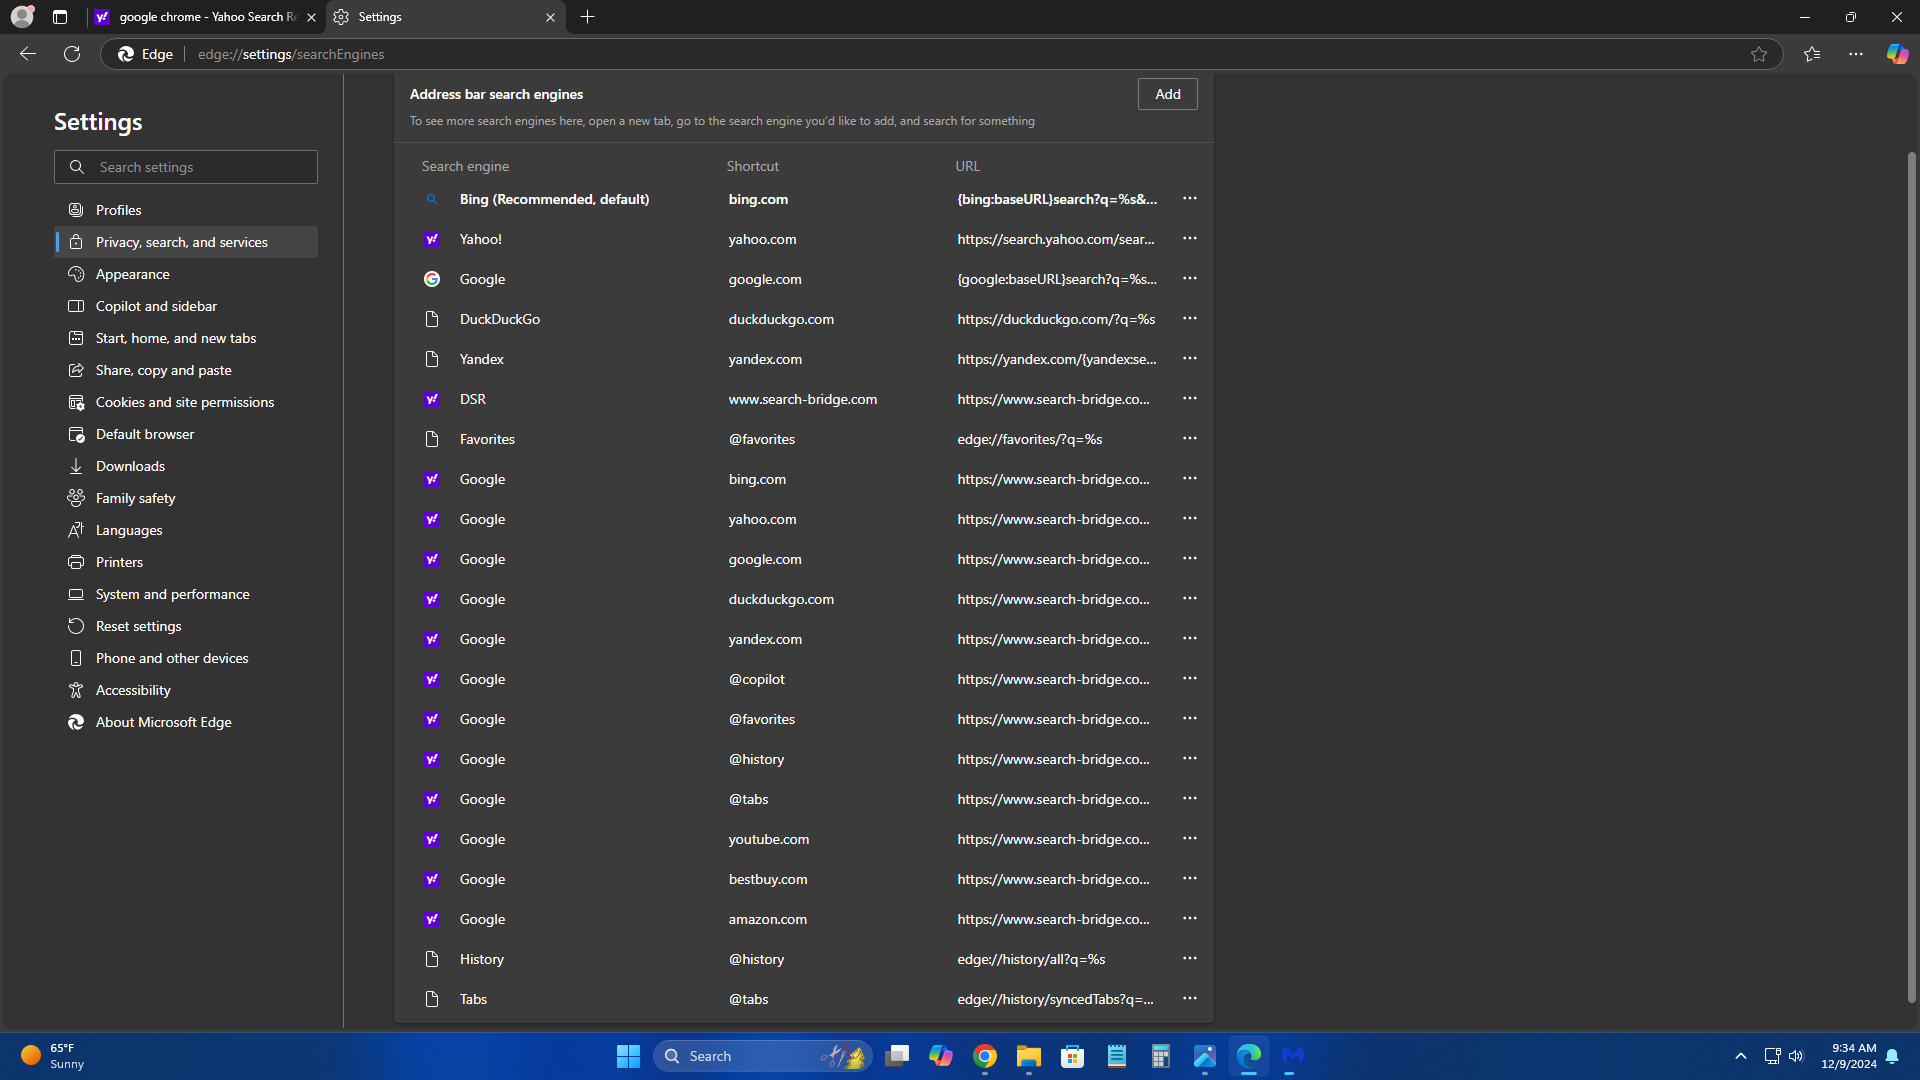Open the Favorites toolbar icon
Image resolution: width=1920 pixels, height=1080 pixels.
pyautogui.click(x=1812, y=54)
